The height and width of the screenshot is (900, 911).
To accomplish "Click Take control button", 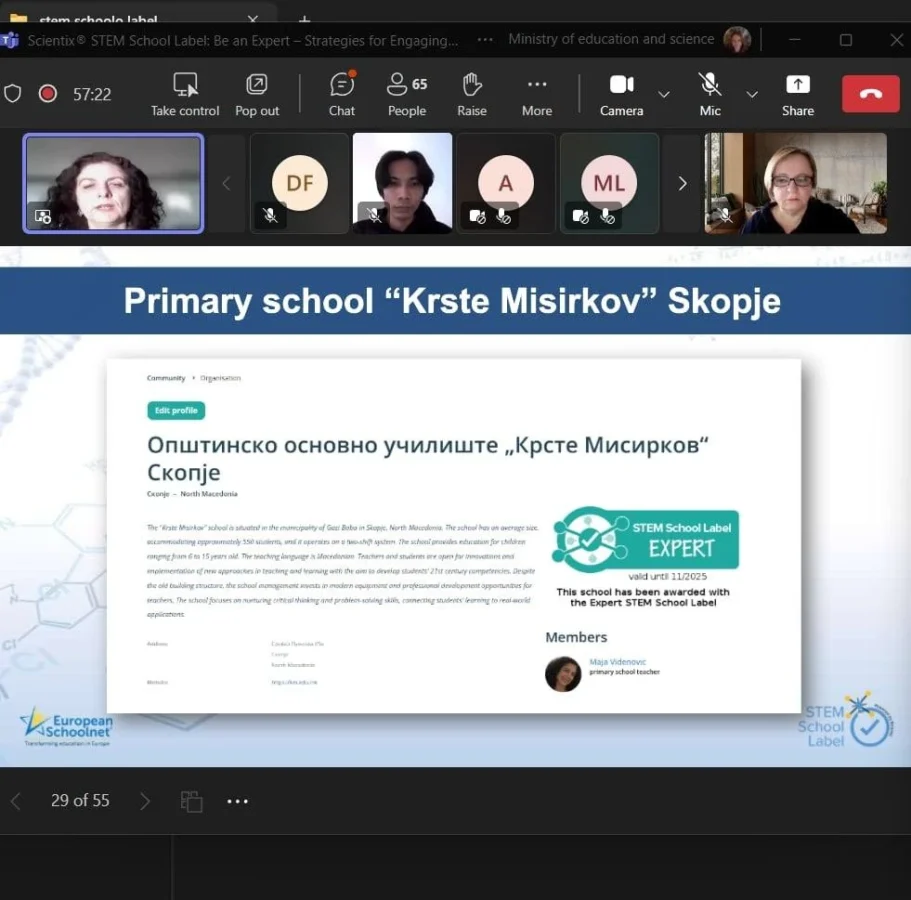I will click(x=185, y=94).
